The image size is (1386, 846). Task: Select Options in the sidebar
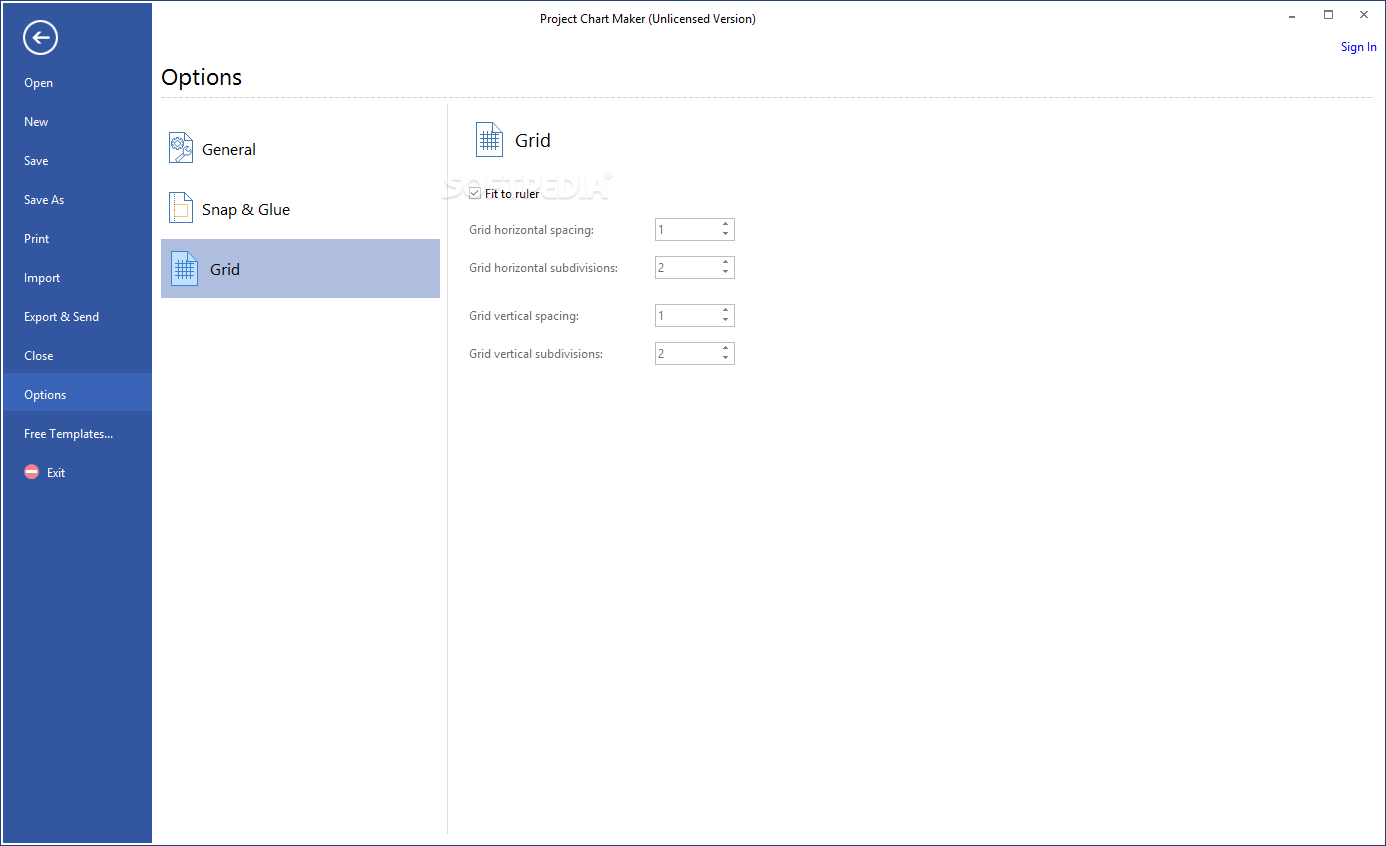point(77,395)
